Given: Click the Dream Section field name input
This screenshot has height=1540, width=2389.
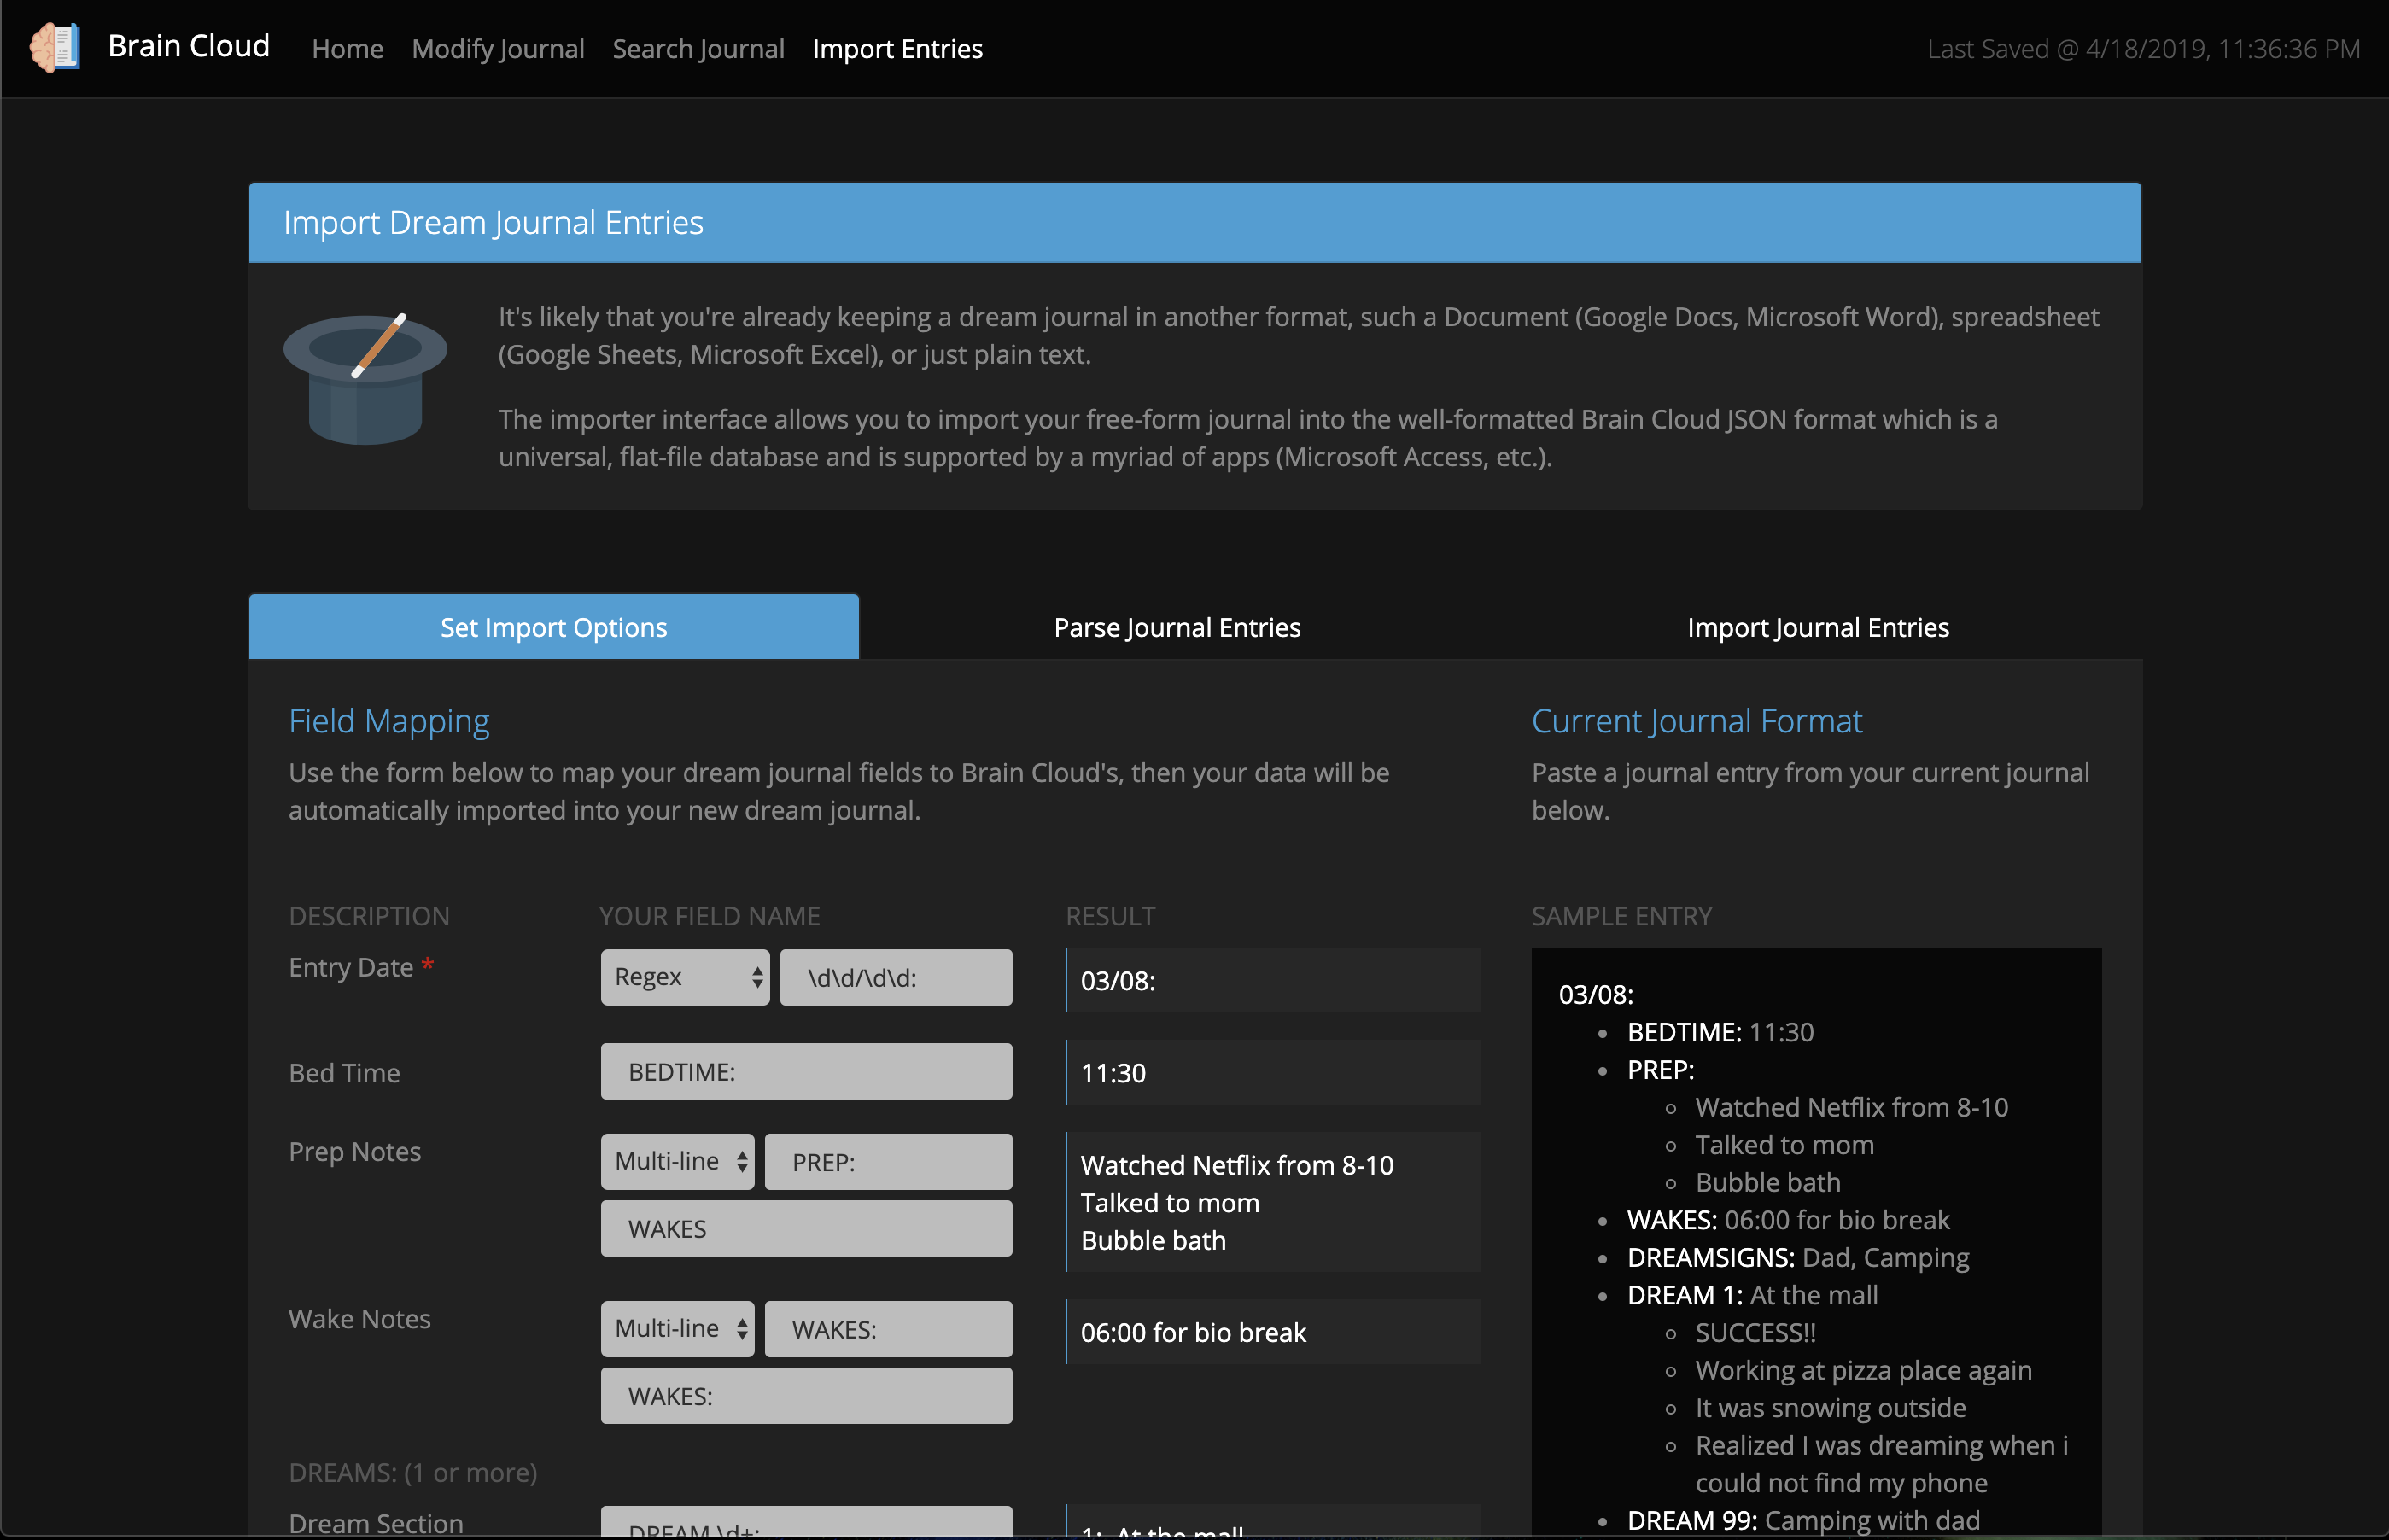Looking at the screenshot, I should pos(806,1524).
